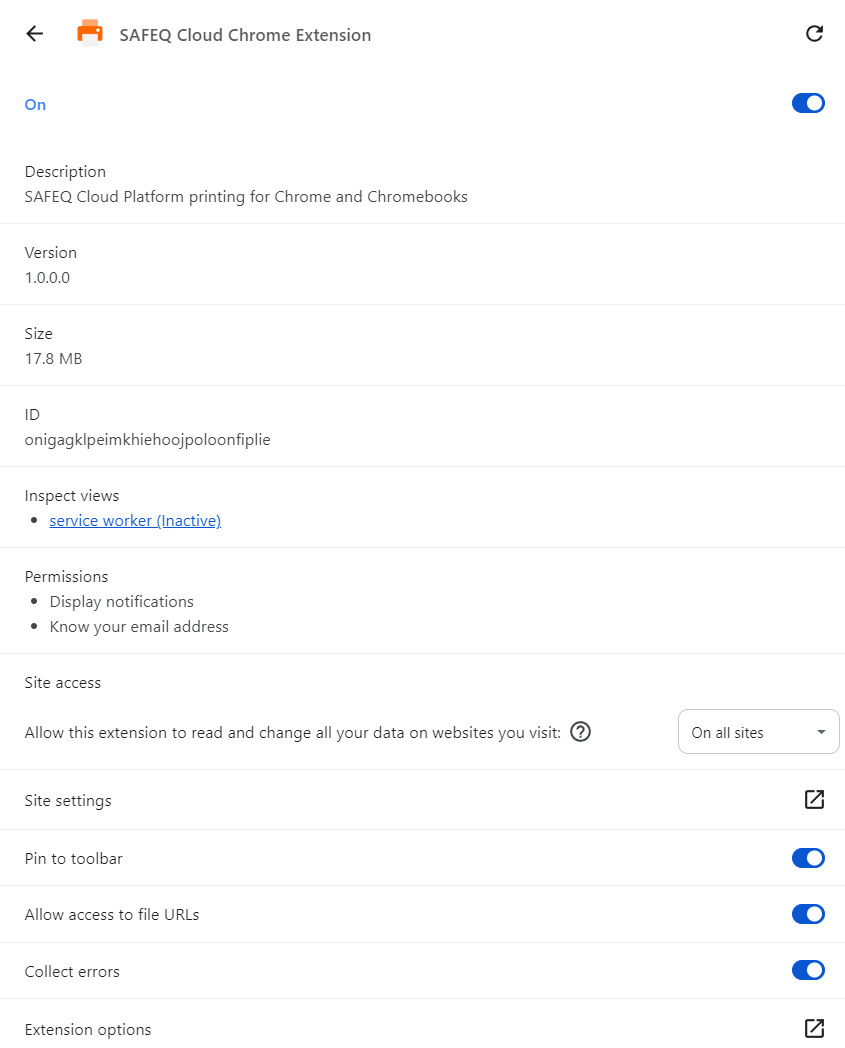This screenshot has height=1048, width=845.
Task: Disable the Pin to toolbar switch
Action: tap(808, 858)
